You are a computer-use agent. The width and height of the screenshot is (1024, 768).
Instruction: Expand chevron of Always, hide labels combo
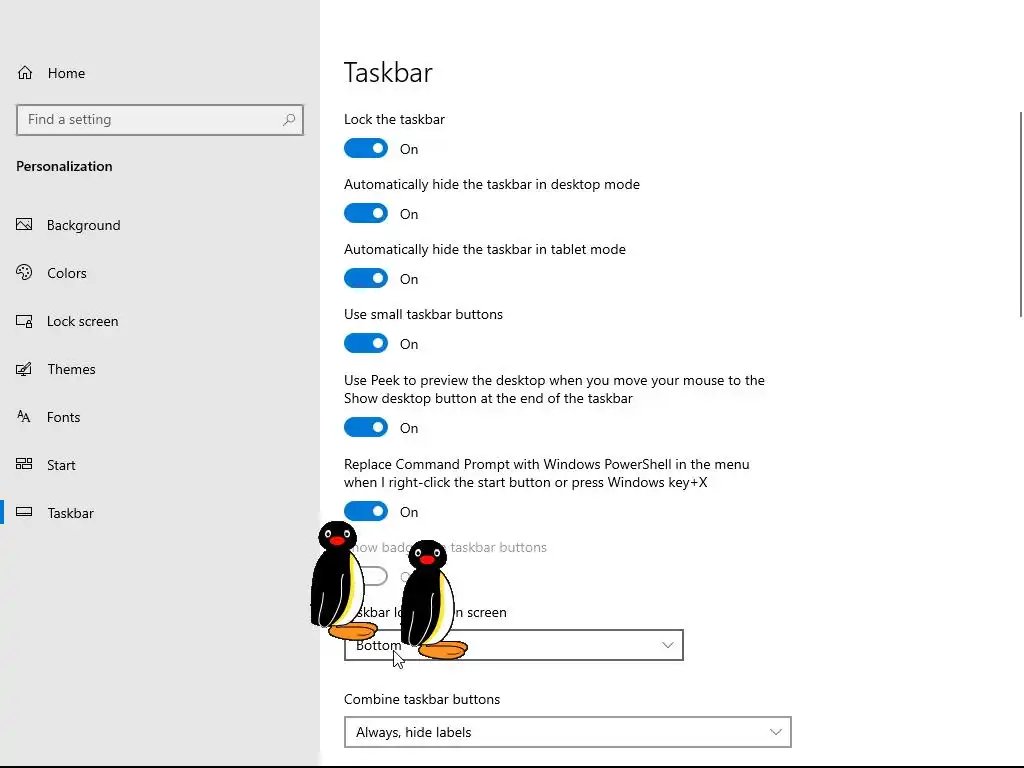point(775,732)
